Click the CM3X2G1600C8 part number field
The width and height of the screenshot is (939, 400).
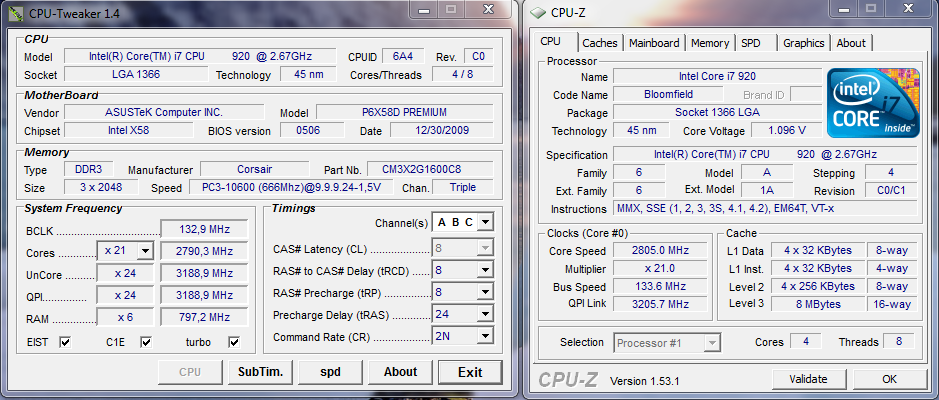tap(430, 169)
